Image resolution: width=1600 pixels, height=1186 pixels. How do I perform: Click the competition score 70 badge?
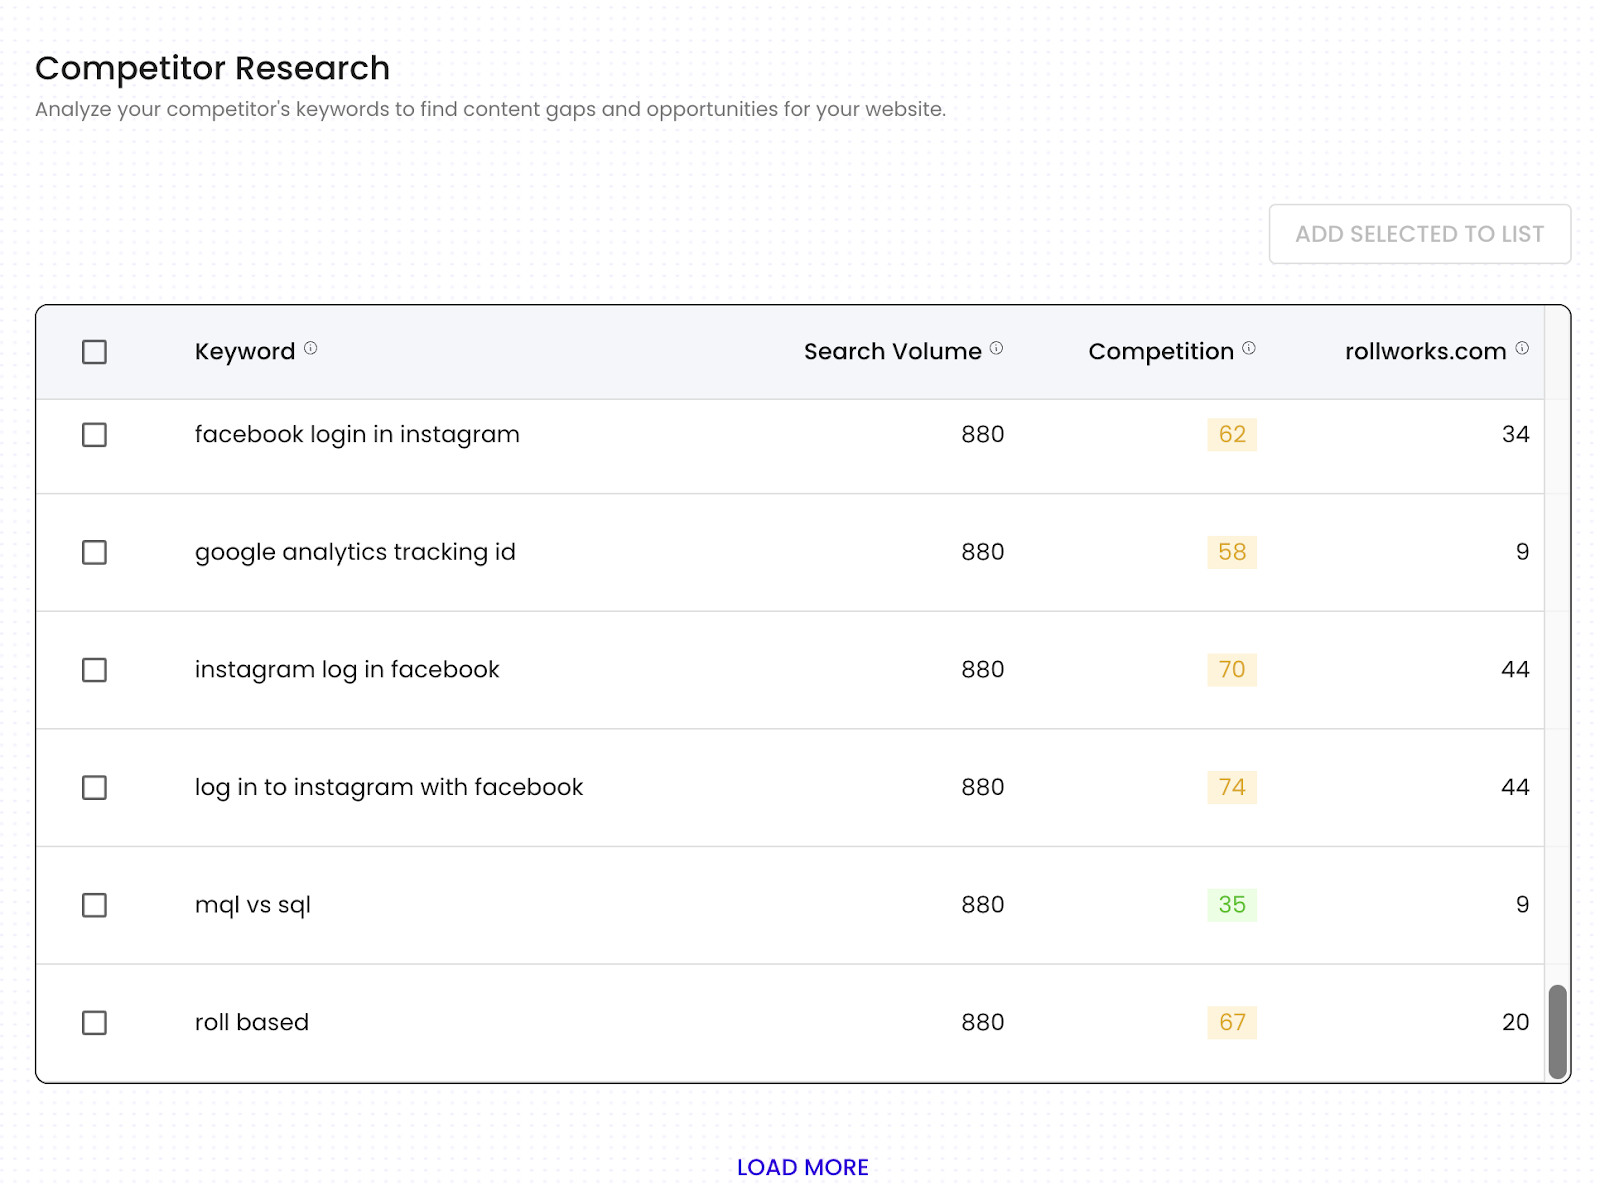tap(1232, 670)
